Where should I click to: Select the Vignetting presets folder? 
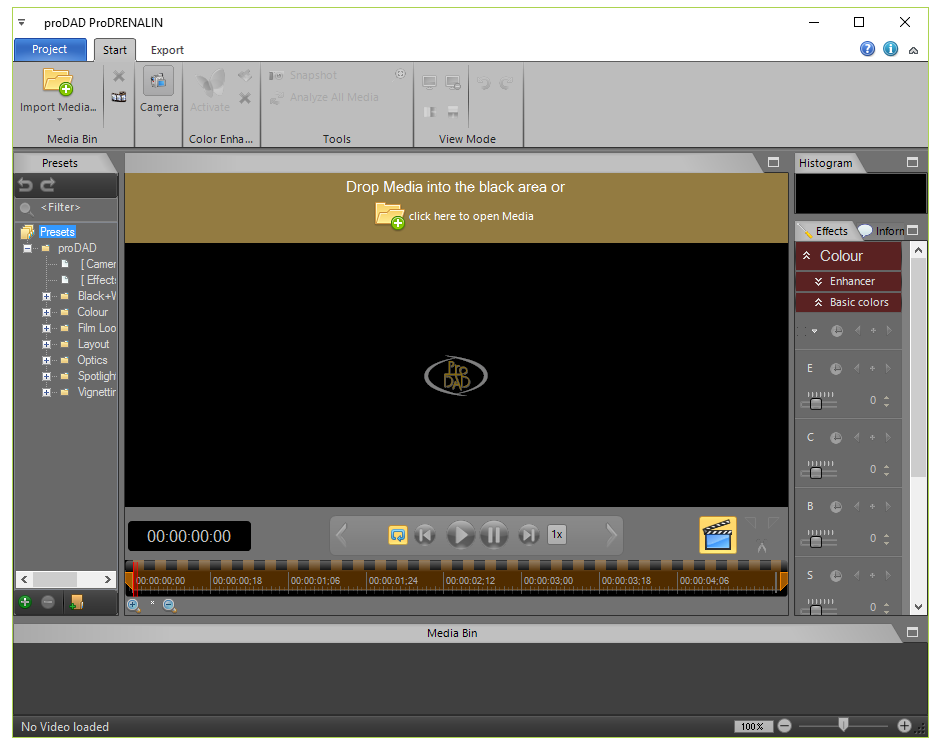coord(97,393)
